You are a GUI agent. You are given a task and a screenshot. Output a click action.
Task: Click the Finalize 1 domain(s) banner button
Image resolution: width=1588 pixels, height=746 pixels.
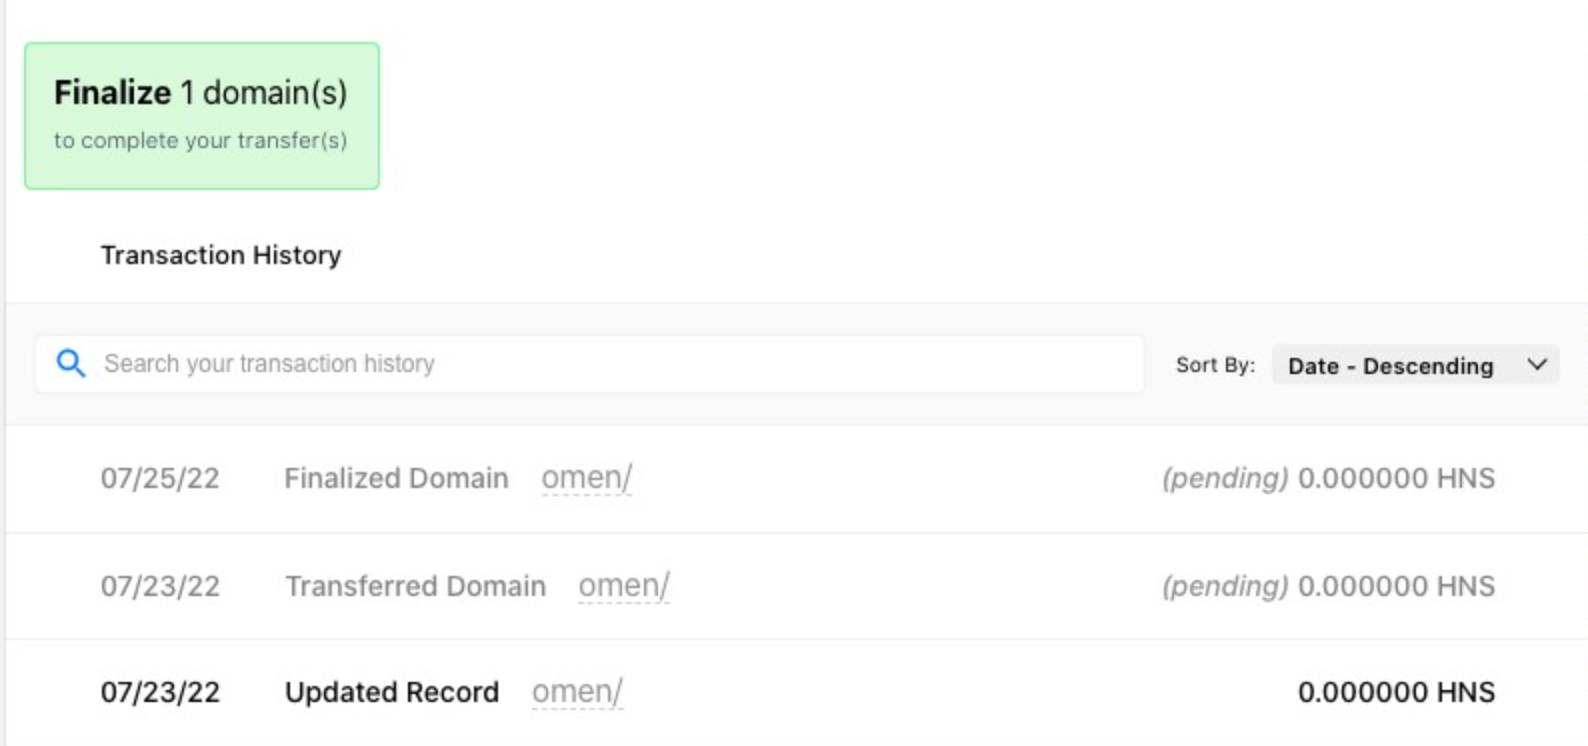click(201, 116)
